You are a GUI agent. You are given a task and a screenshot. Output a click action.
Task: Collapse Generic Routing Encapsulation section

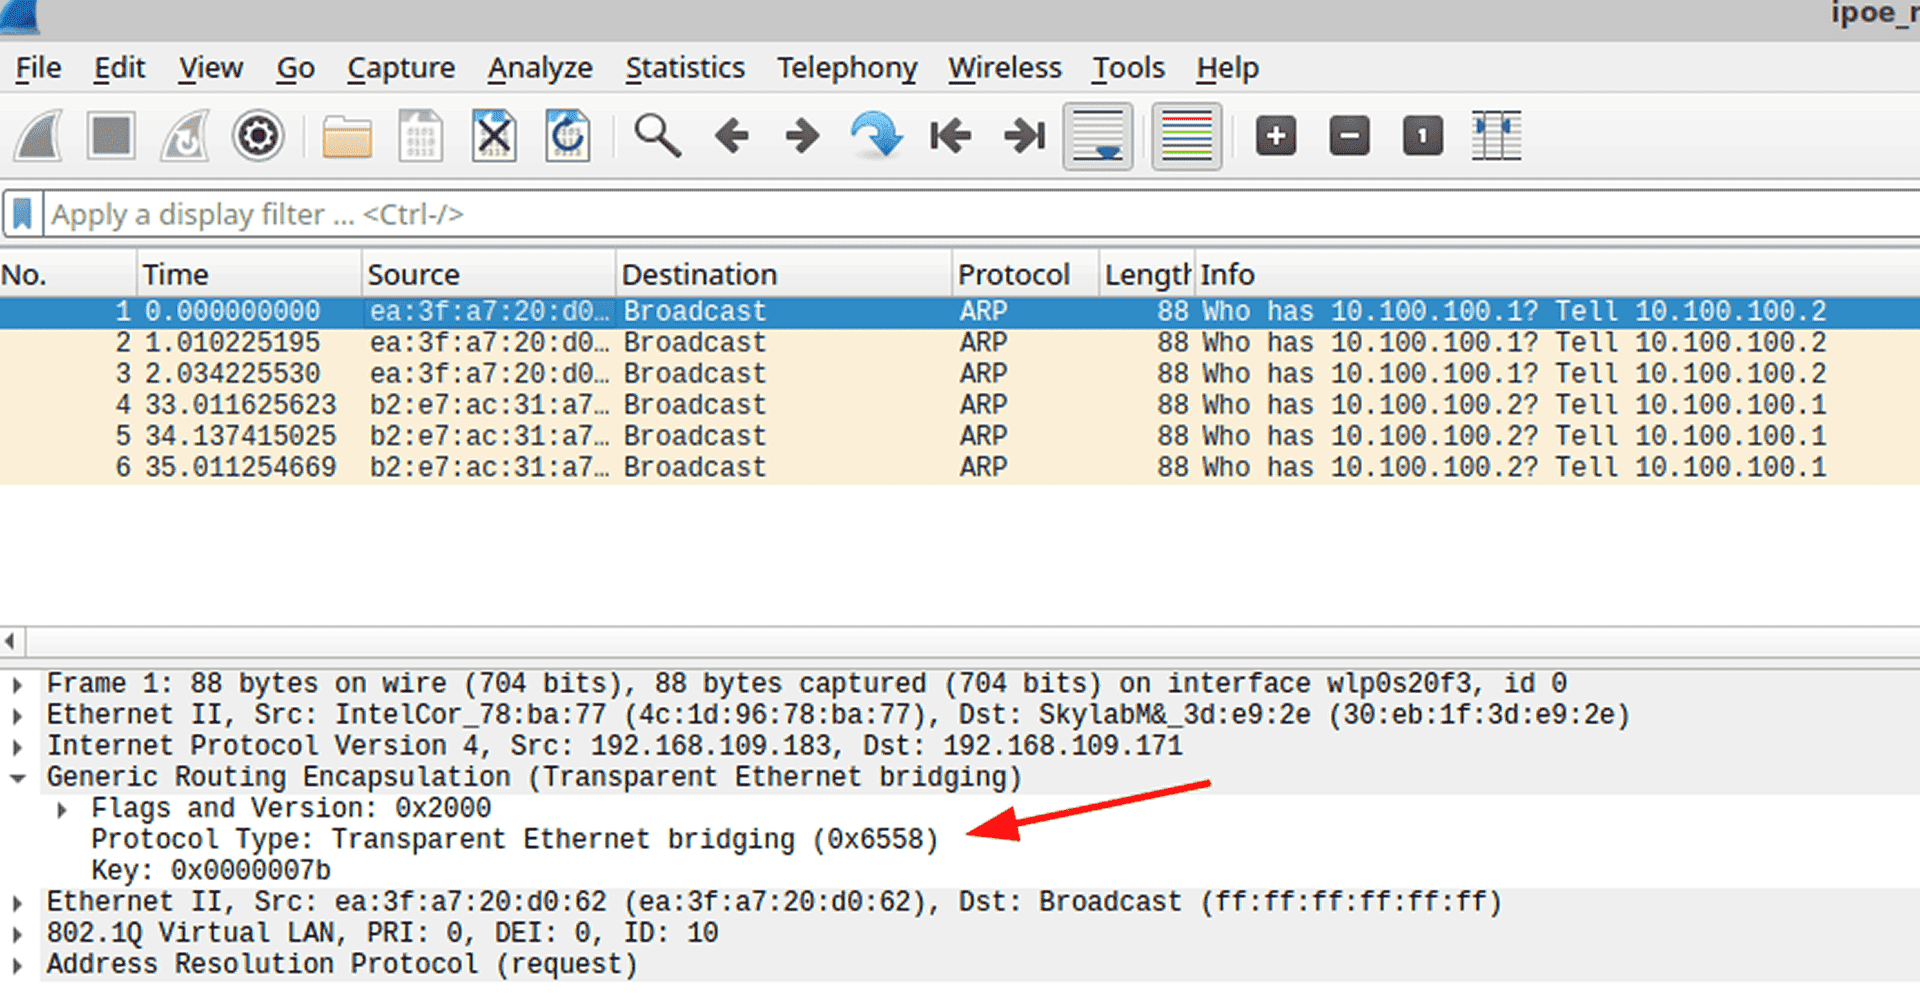coord(17,778)
